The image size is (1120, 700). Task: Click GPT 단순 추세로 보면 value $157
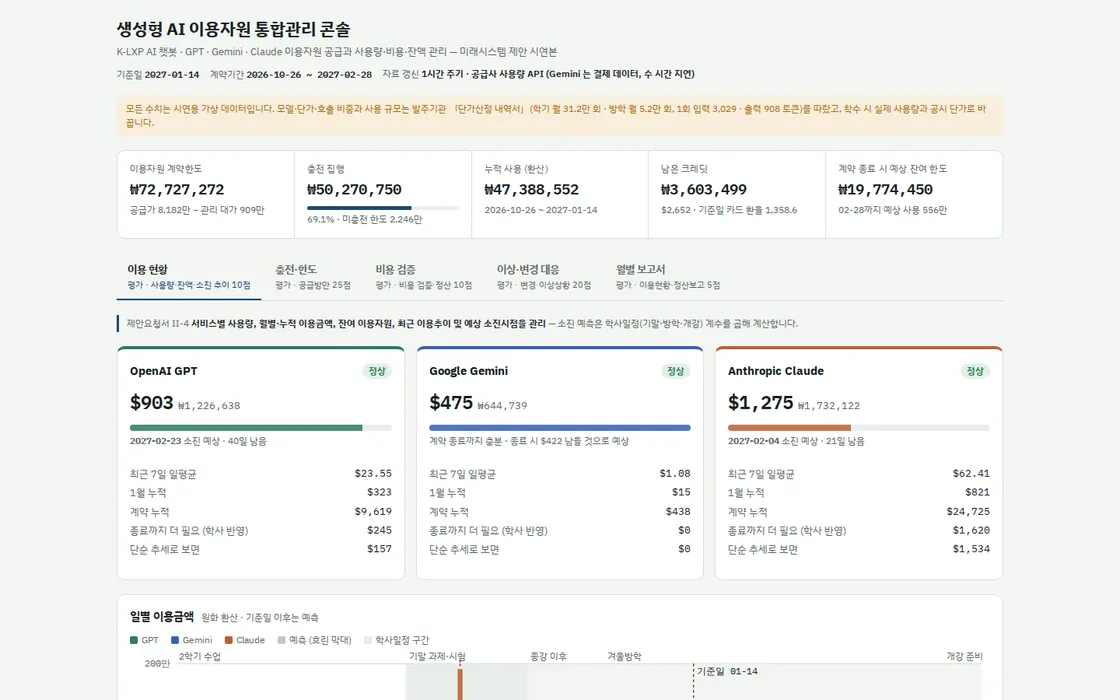pyautogui.click(x=379, y=549)
